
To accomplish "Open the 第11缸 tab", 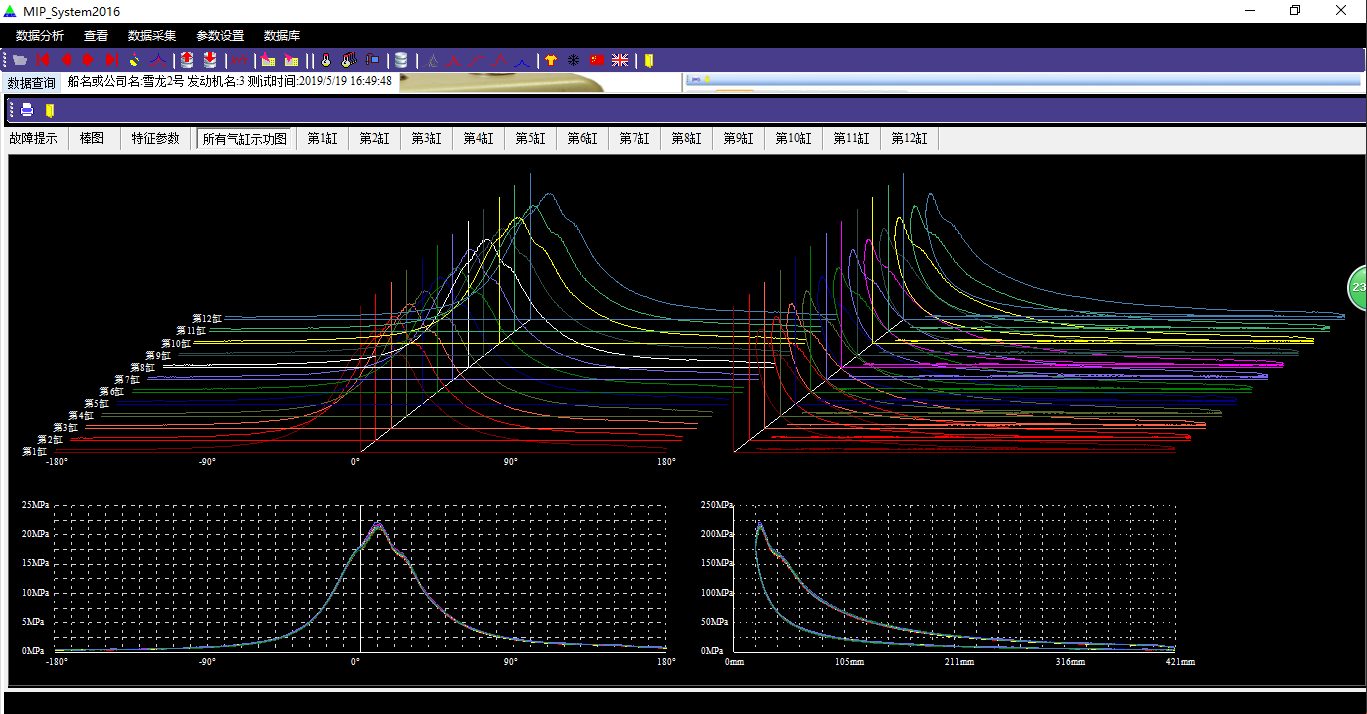I will [x=852, y=139].
